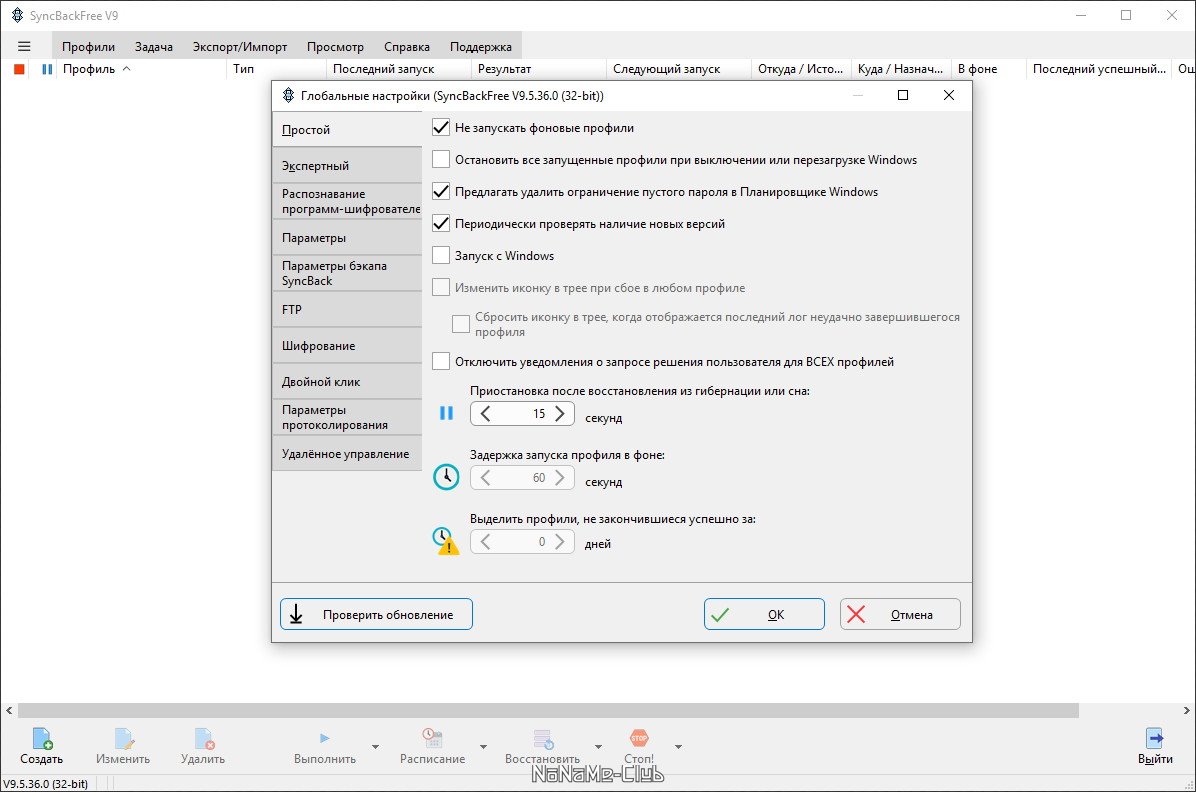This screenshot has height=792, width=1196.
Task: Select the FTP settings tab
Action: pos(347,310)
